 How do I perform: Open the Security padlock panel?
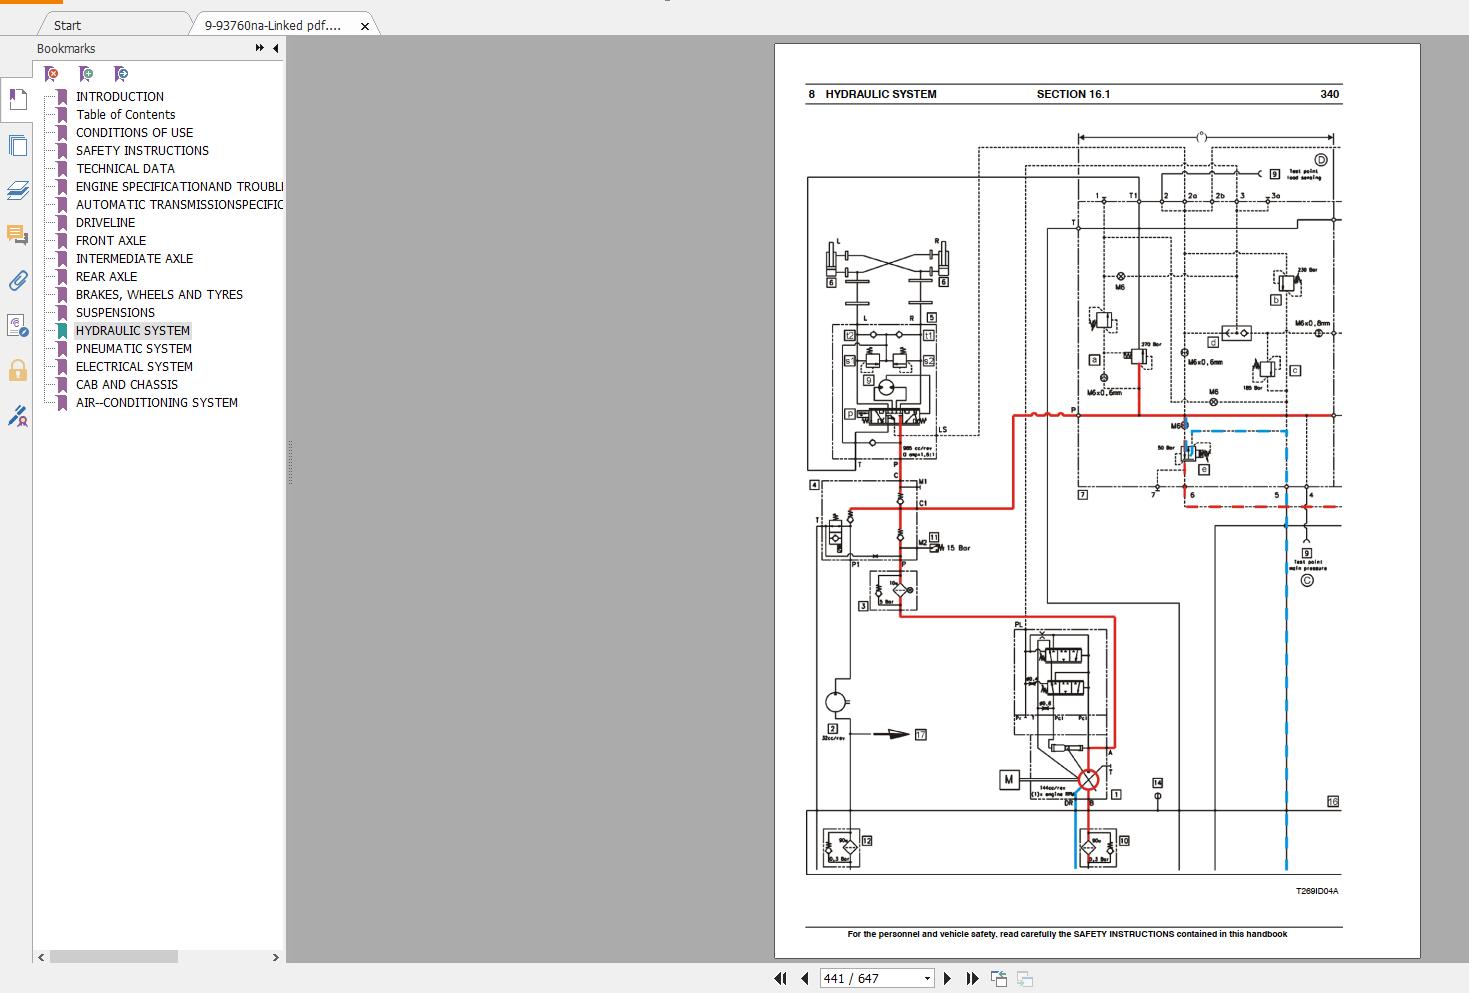17,371
